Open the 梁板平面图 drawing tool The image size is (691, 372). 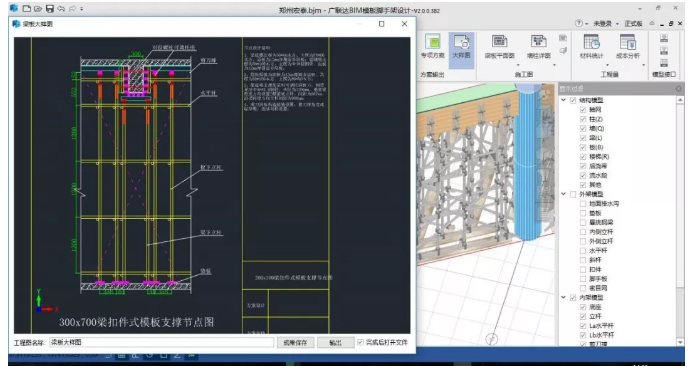(499, 47)
